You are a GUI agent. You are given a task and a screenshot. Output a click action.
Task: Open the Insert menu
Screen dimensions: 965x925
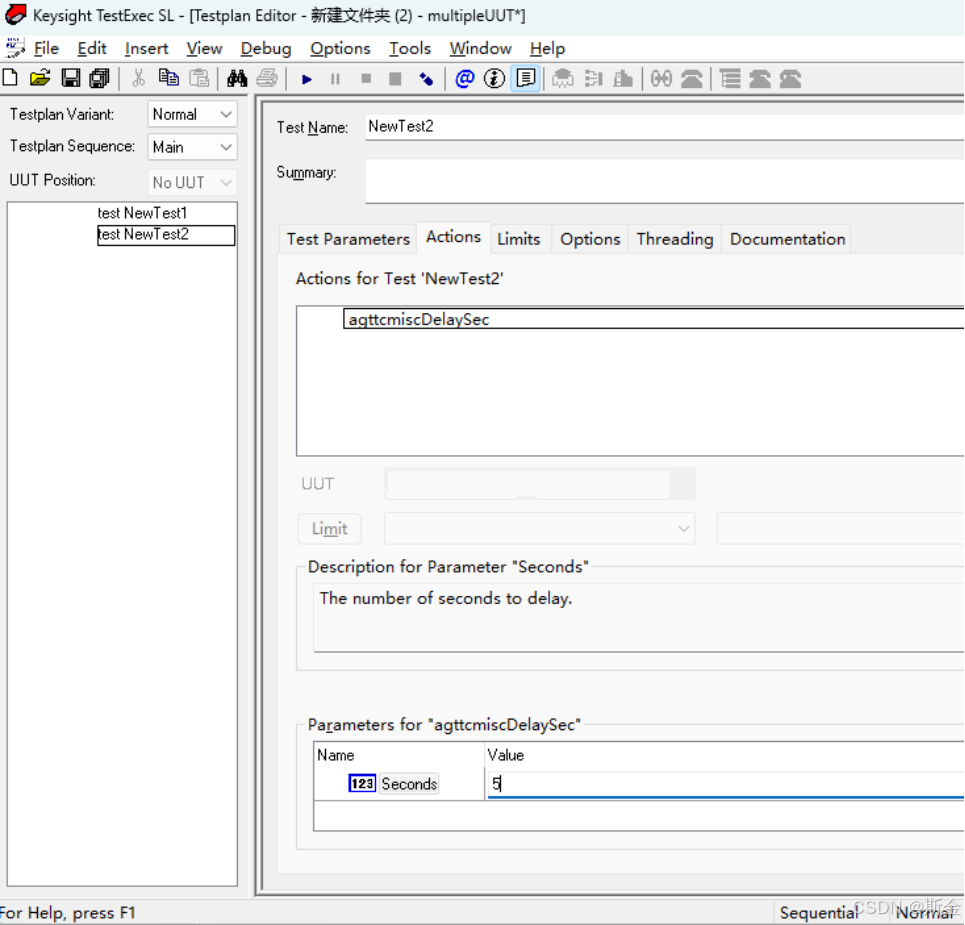146,48
